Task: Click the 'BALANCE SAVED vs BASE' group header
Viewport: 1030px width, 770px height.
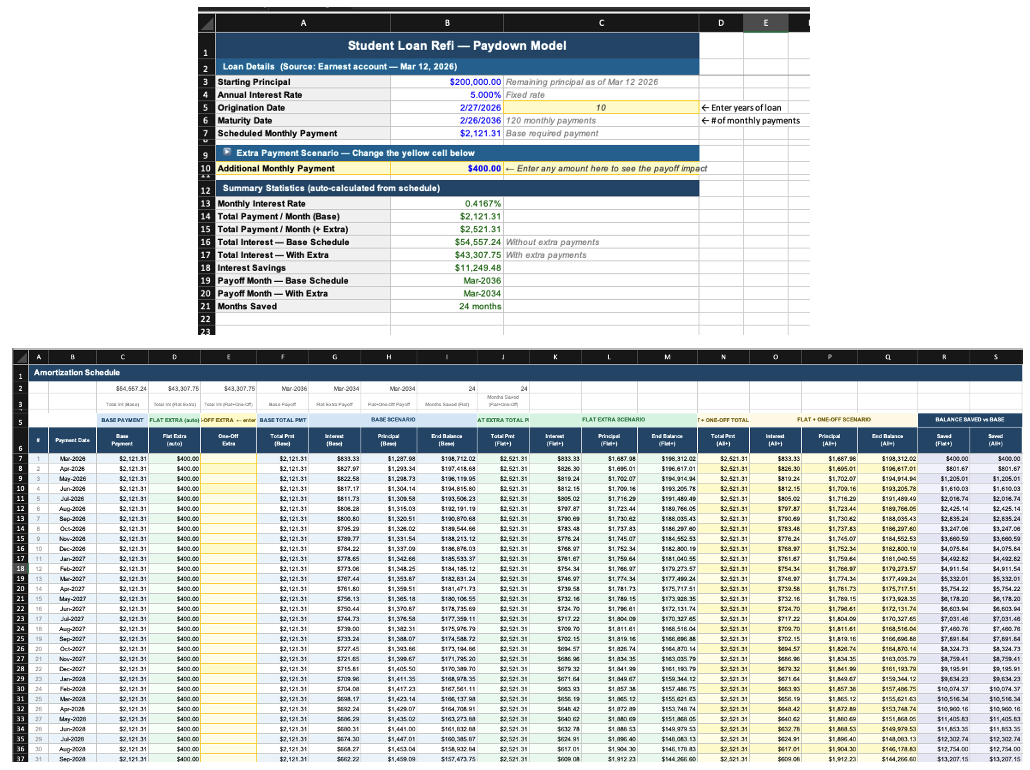Action: pyautogui.click(x=970, y=419)
